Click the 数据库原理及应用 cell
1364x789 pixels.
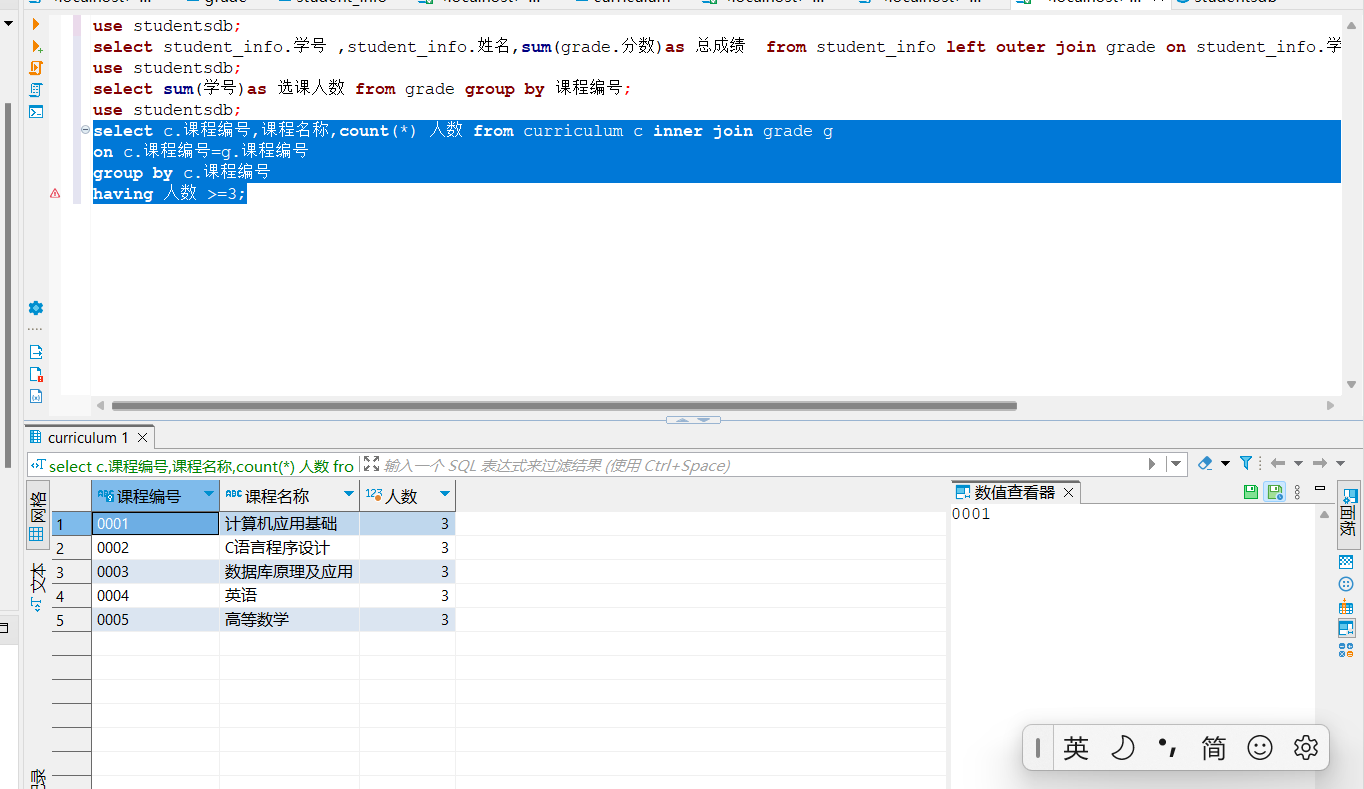pyautogui.click(x=289, y=572)
